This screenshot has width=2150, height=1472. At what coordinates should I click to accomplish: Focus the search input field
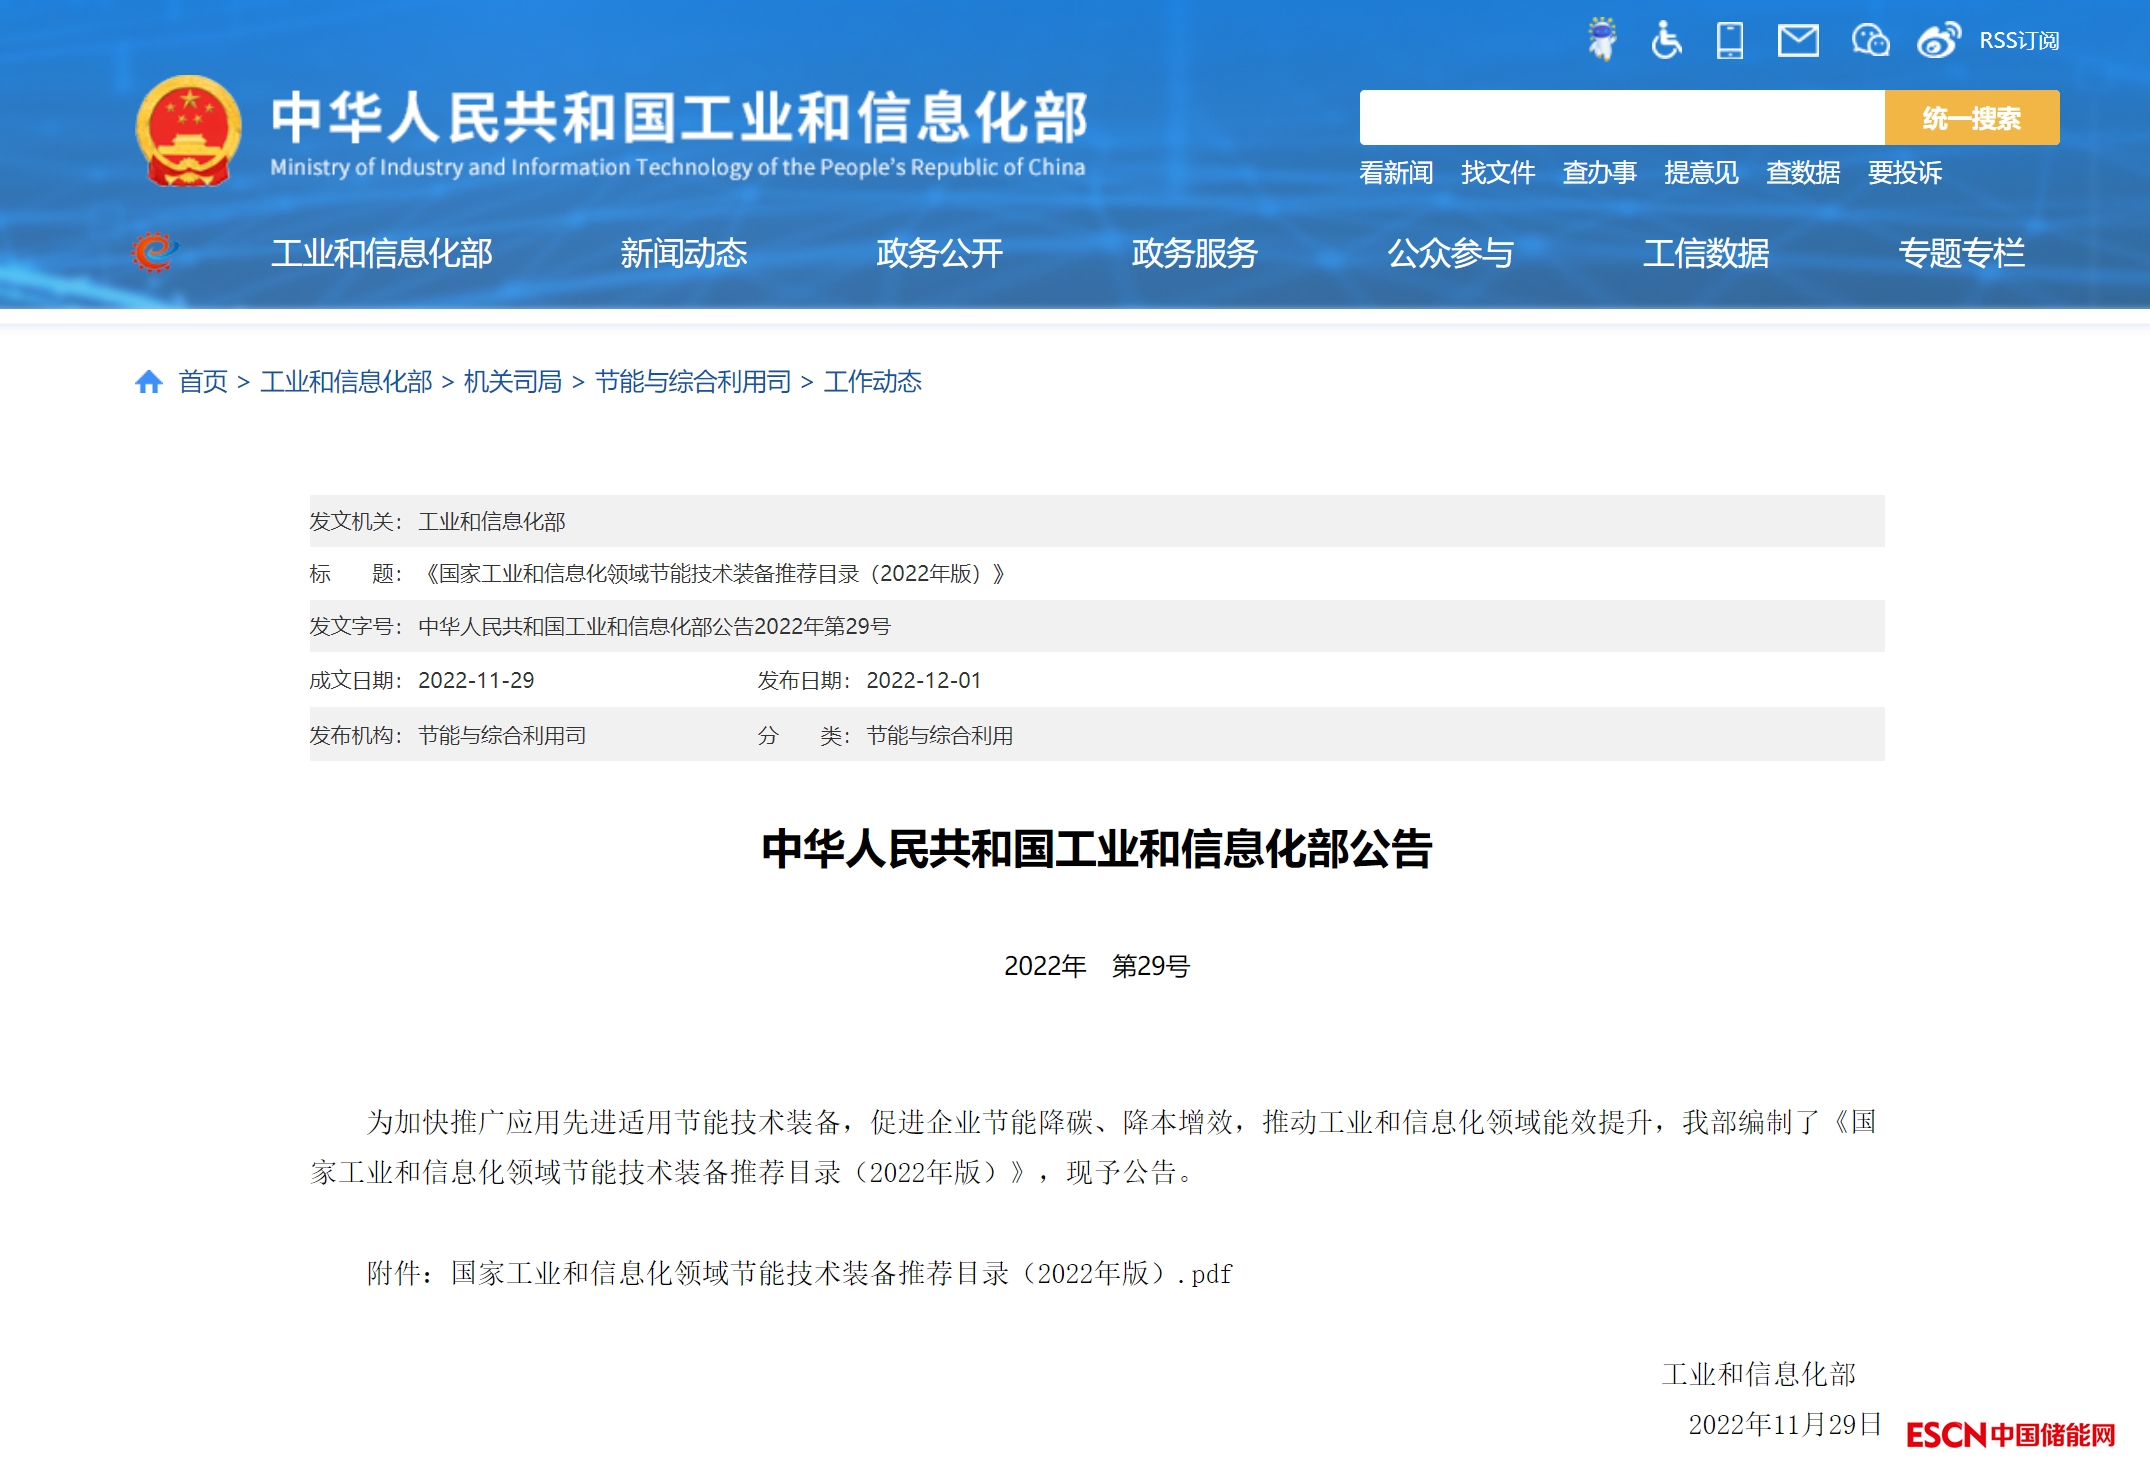pos(1621,118)
